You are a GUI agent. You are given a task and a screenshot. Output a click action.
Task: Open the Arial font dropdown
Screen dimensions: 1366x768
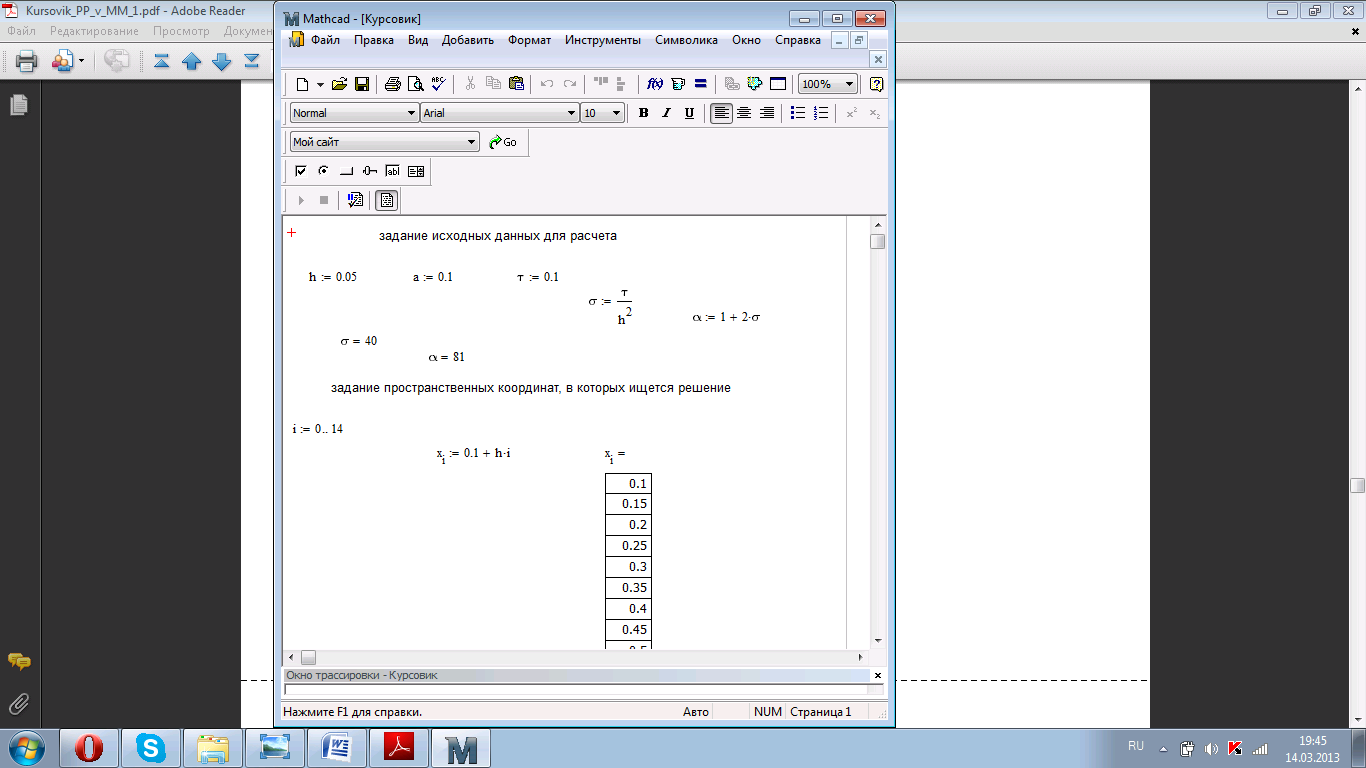point(572,113)
